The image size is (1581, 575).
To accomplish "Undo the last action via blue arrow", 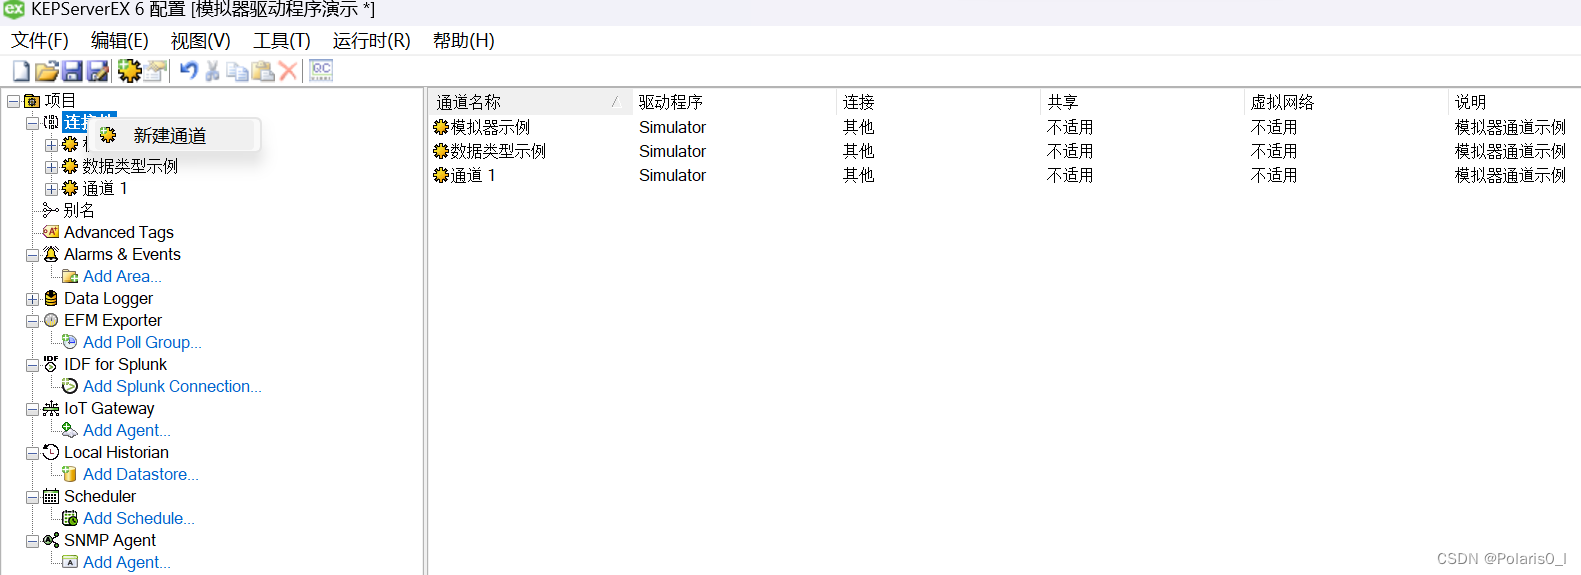I will coord(189,71).
